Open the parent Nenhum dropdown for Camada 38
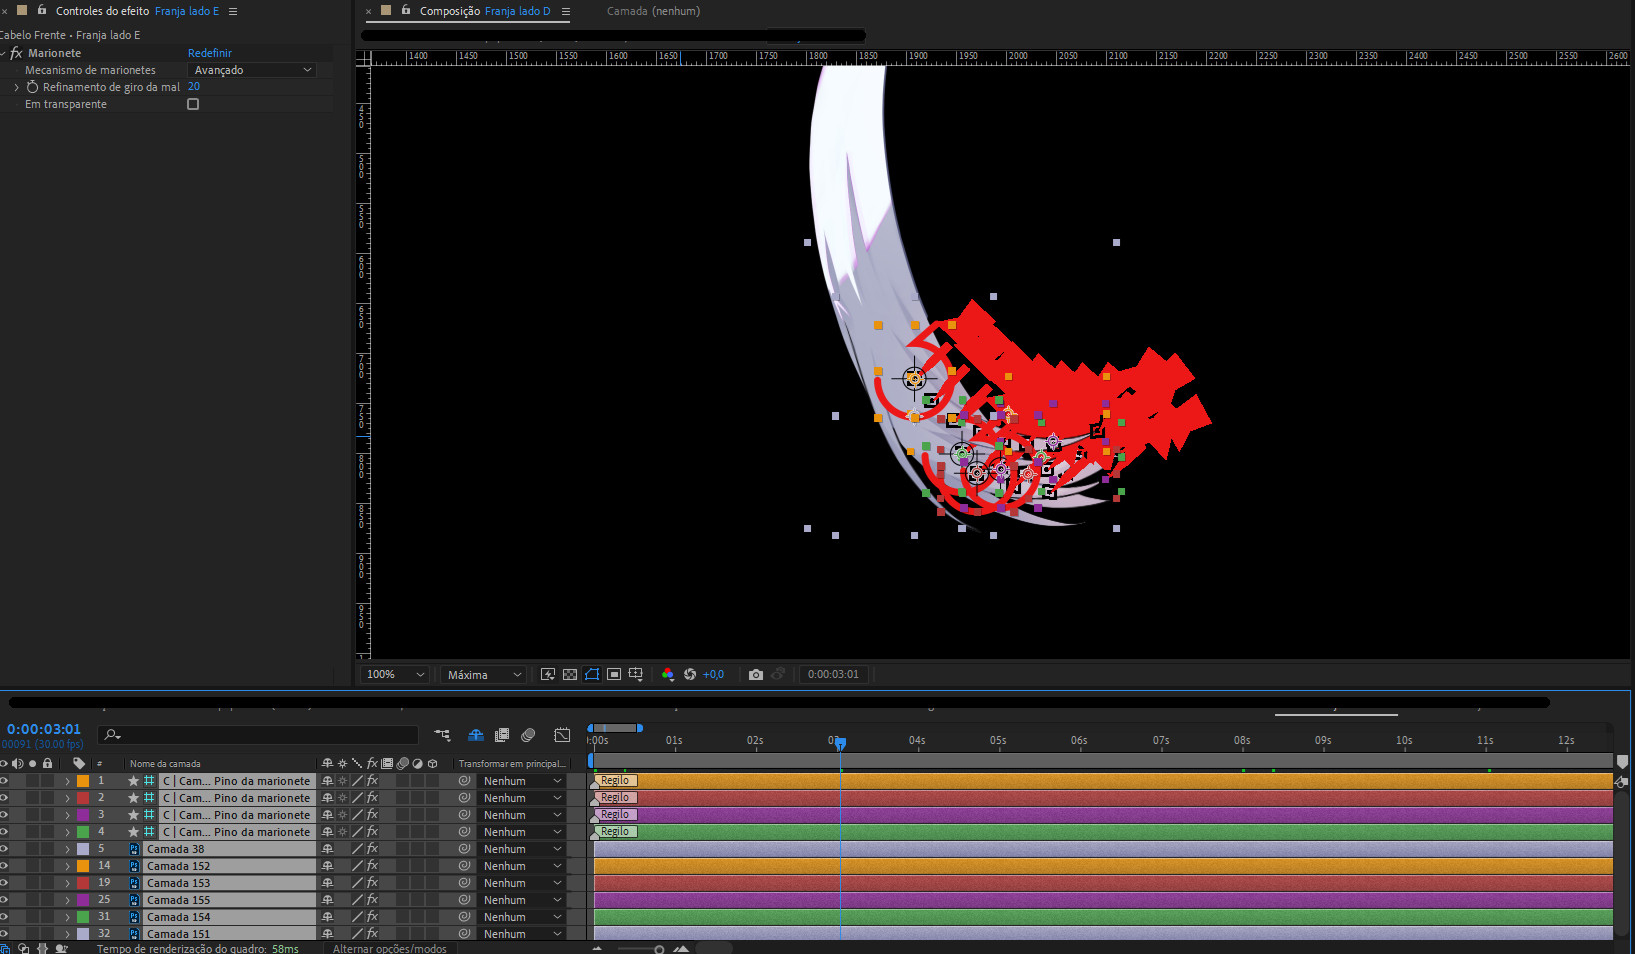Screen dimensions: 1635x954 522,849
